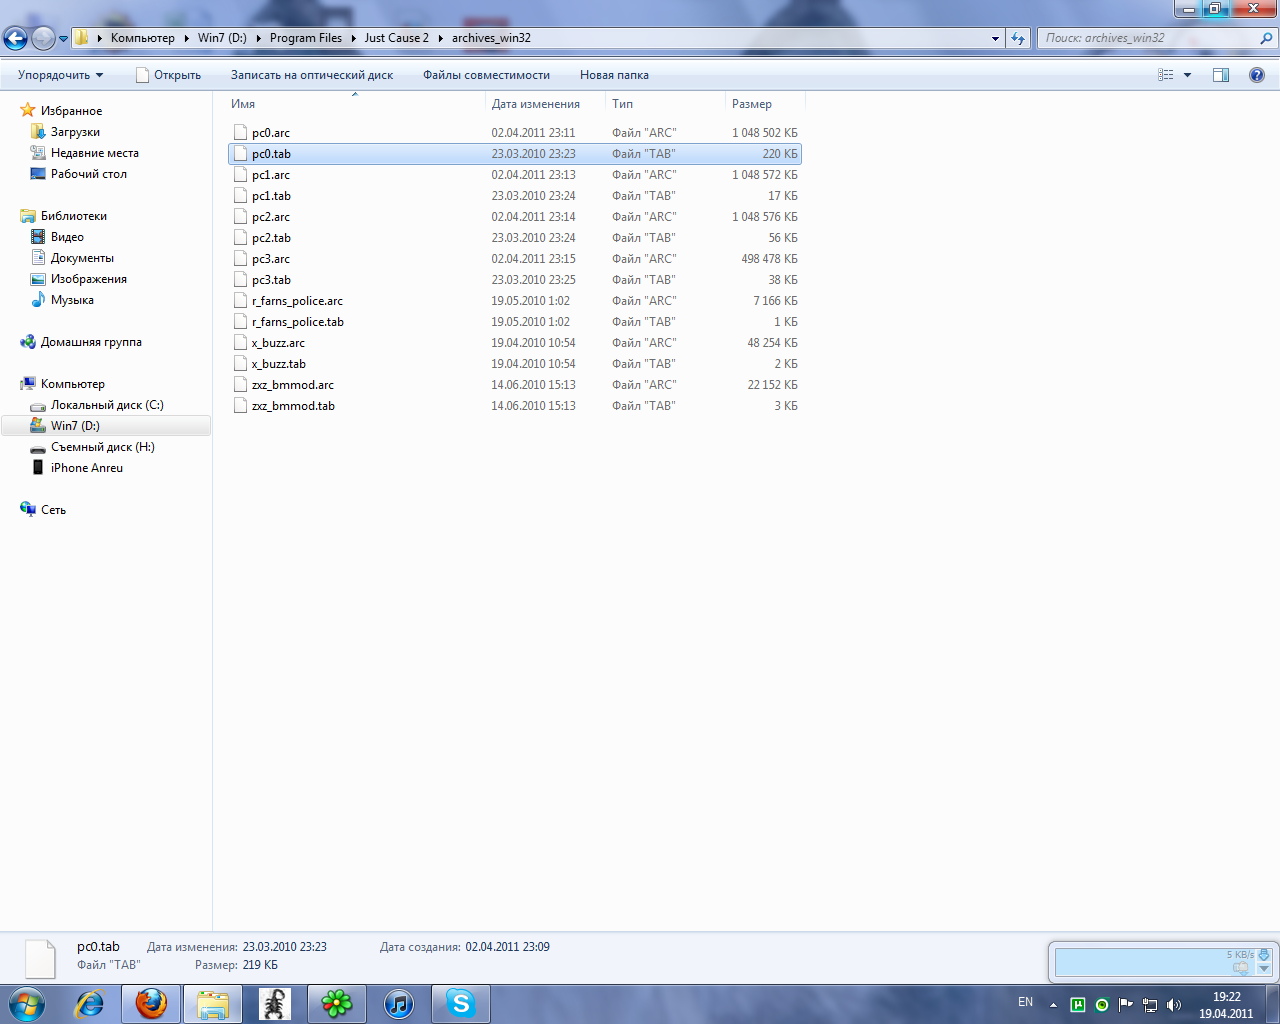The width and height of the screenshot is (1280, 1024).
Task: Open the Windows Start menu
Action: point(27,1003)
